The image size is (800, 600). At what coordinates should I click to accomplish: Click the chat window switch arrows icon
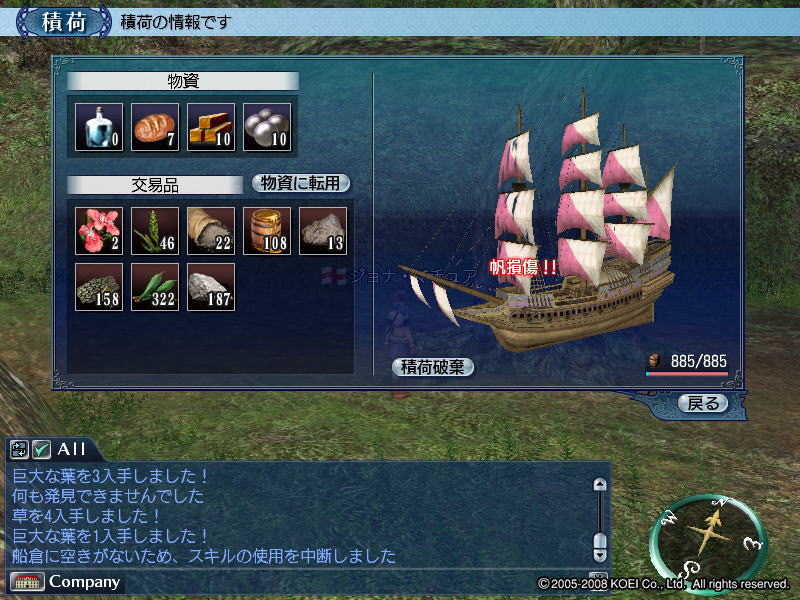coord(19,449)
